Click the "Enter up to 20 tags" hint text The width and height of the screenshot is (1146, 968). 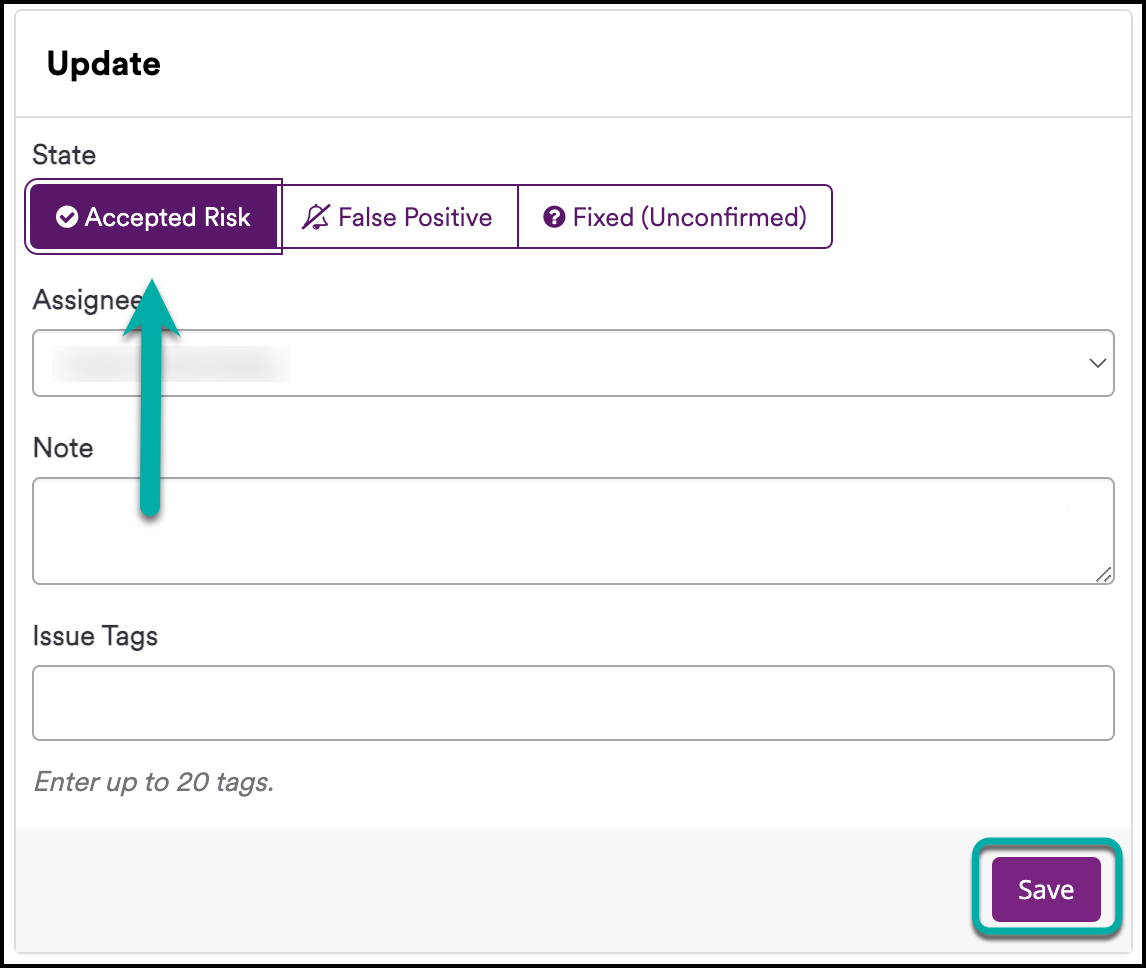pos(154,781)
